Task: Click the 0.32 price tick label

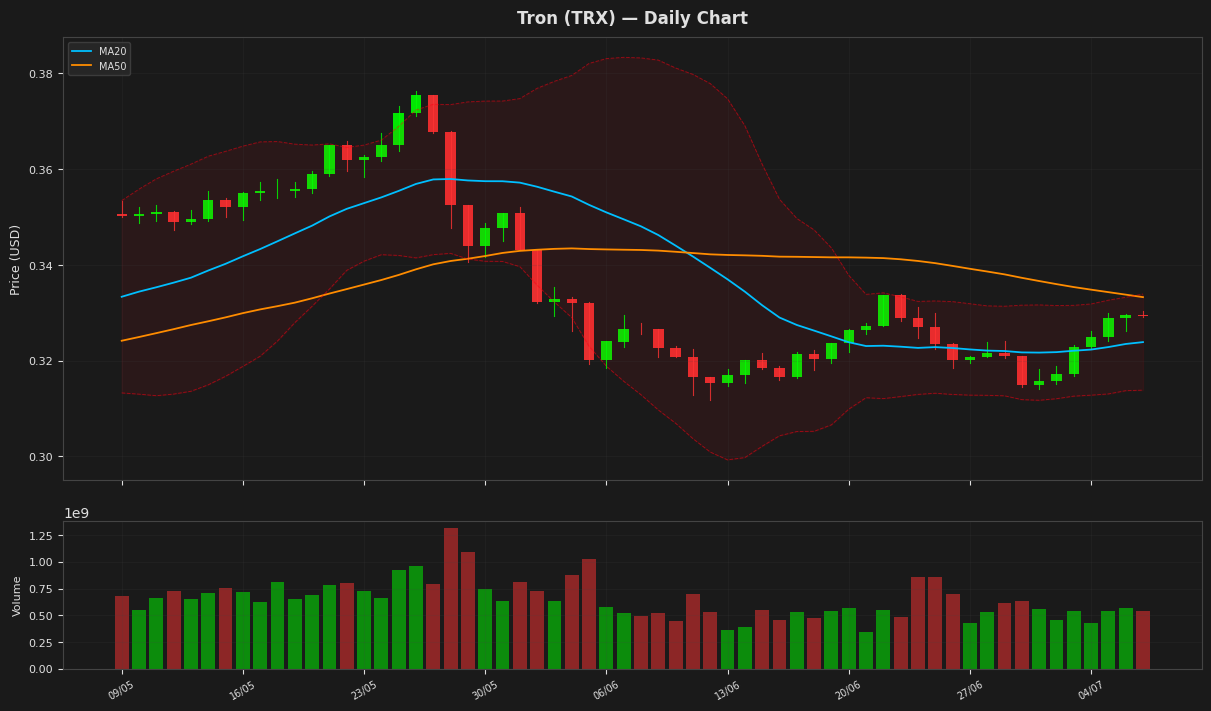Action: [42, 361]
